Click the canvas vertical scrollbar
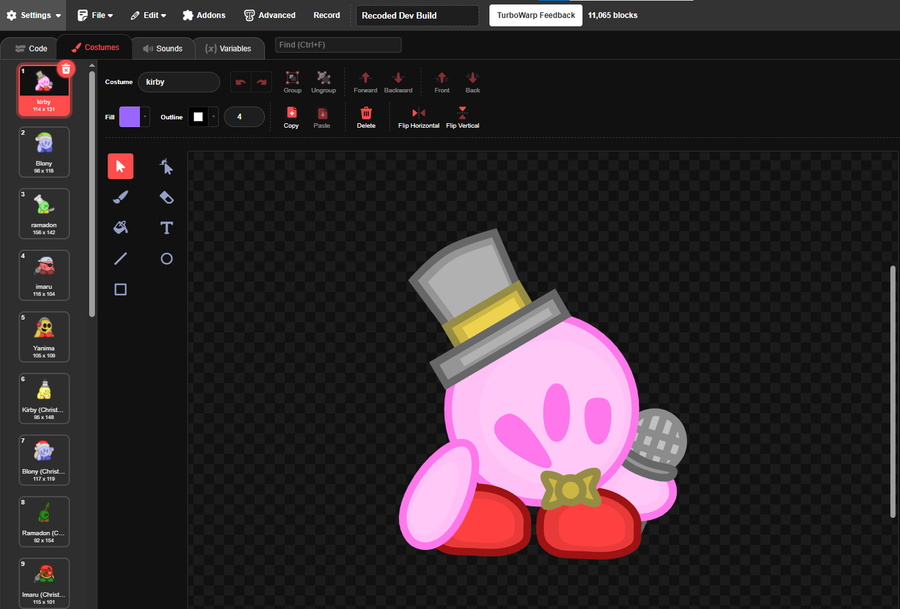The image size is (900, 609). pos(893,392)
